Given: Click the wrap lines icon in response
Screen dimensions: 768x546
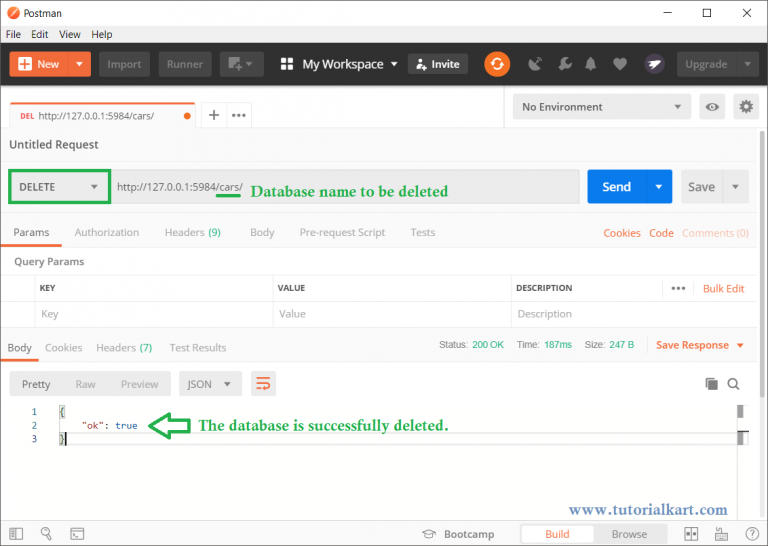Looking at the screenshot, I should click(263, 384).
